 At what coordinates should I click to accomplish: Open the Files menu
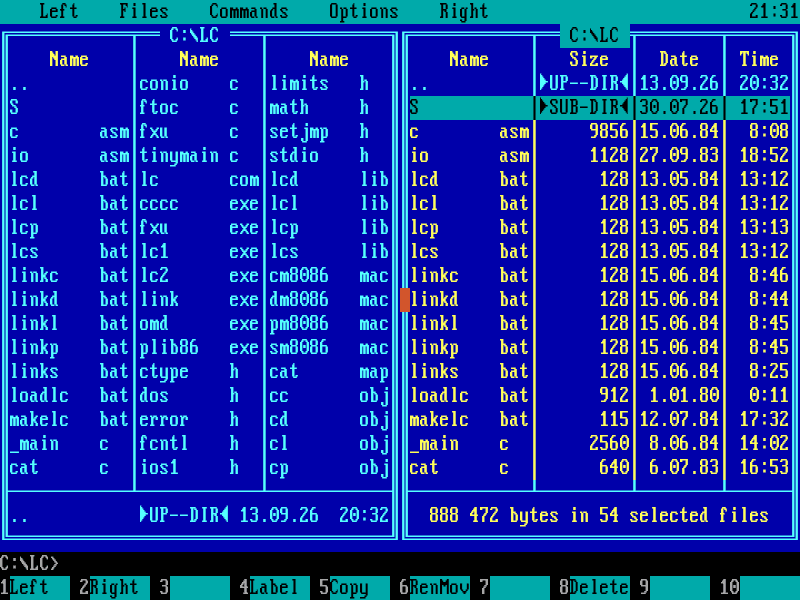(143, 11)
